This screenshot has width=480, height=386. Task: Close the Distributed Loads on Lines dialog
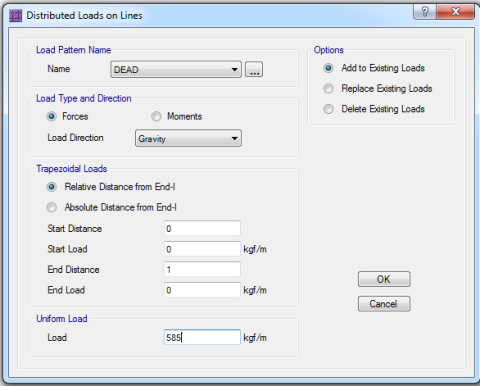tap(455, 12)
